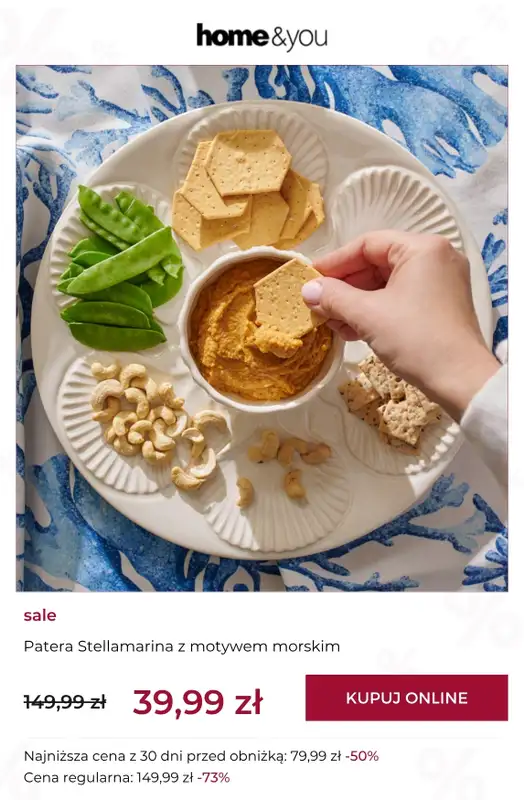Click the stacked hexagonal crackers at top
The width and height of the screenshot is (524, 800).
pos(248,191)
